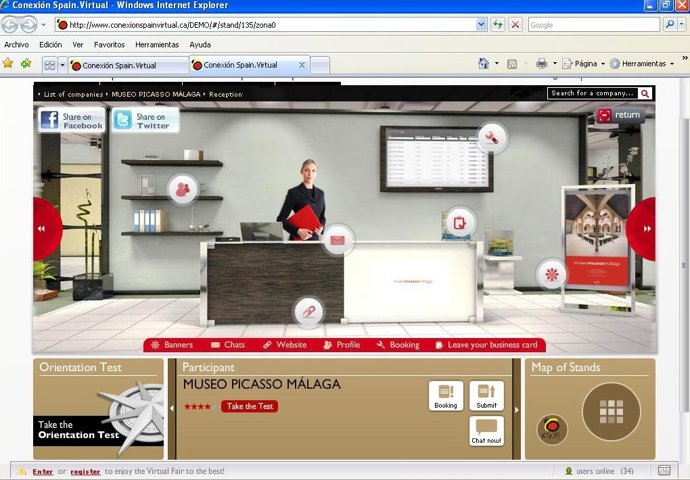Open the Map of Stands grid icon
Image resolution: width=690 pixels, height=480 pixels.
pos(611,410)
